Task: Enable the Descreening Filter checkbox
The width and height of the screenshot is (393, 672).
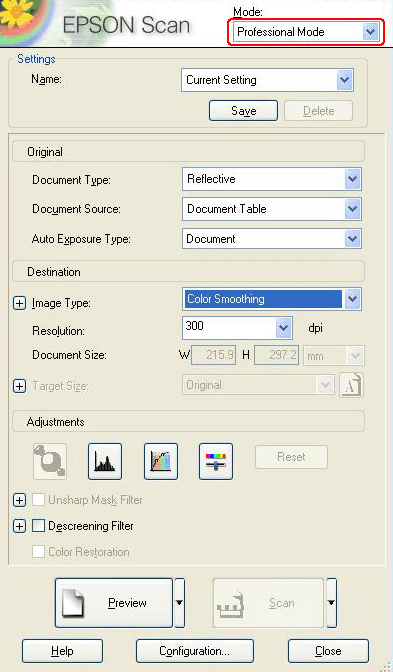Action: [x=39, y=526]
